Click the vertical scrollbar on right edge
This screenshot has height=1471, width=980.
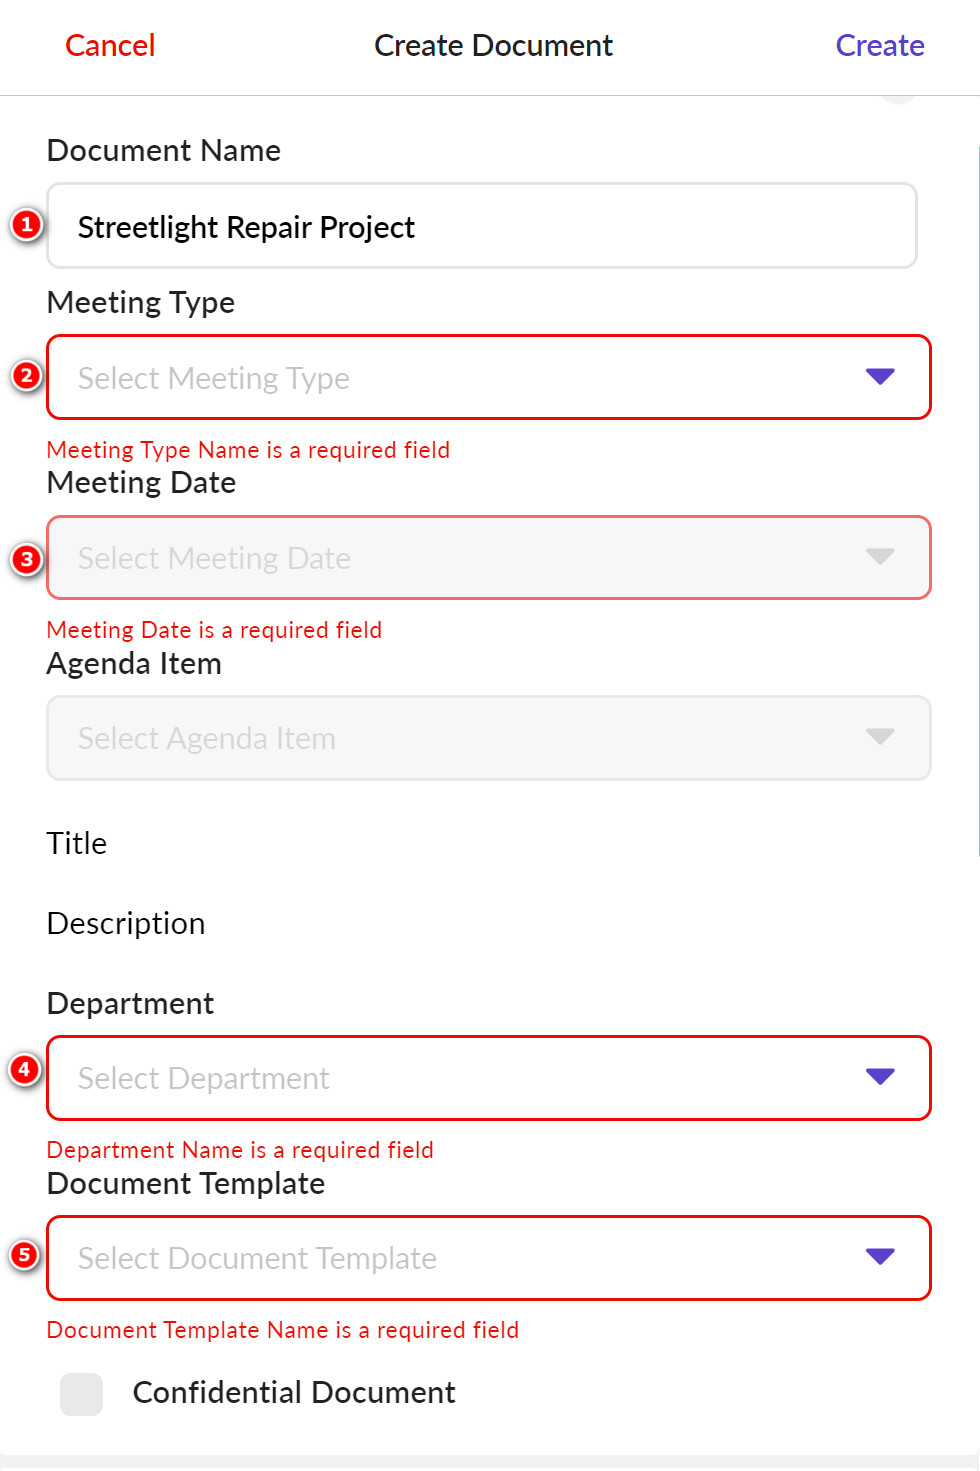977,500
